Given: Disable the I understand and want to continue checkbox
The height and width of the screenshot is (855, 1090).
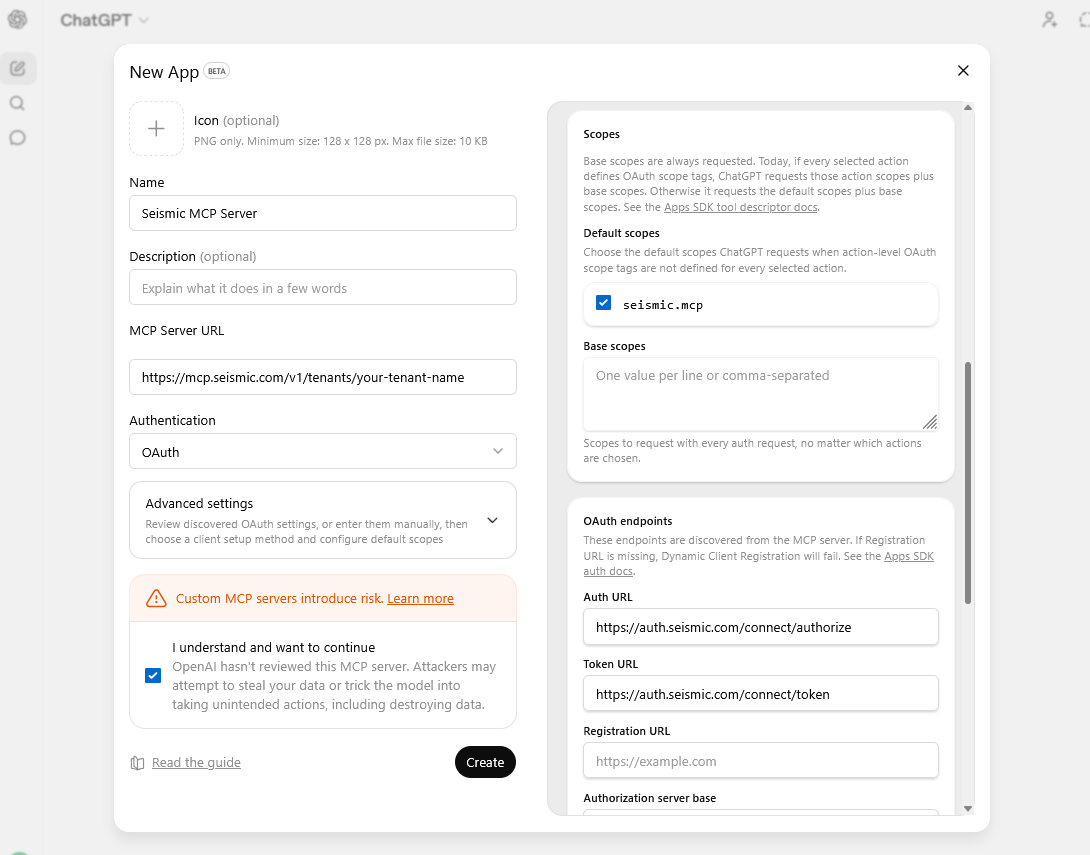Looking at the screenshot, I should click(x=153, y=675).
